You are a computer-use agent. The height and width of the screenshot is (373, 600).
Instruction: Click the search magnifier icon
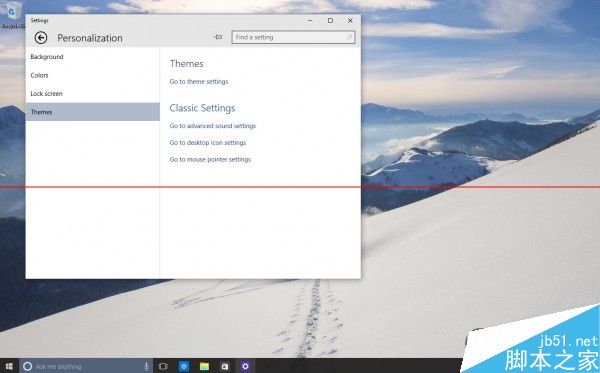pos(349,37)
